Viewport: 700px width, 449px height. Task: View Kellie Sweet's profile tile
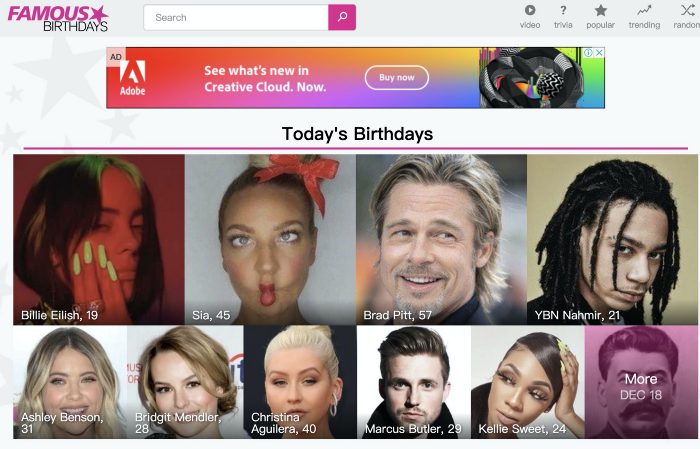527,382
